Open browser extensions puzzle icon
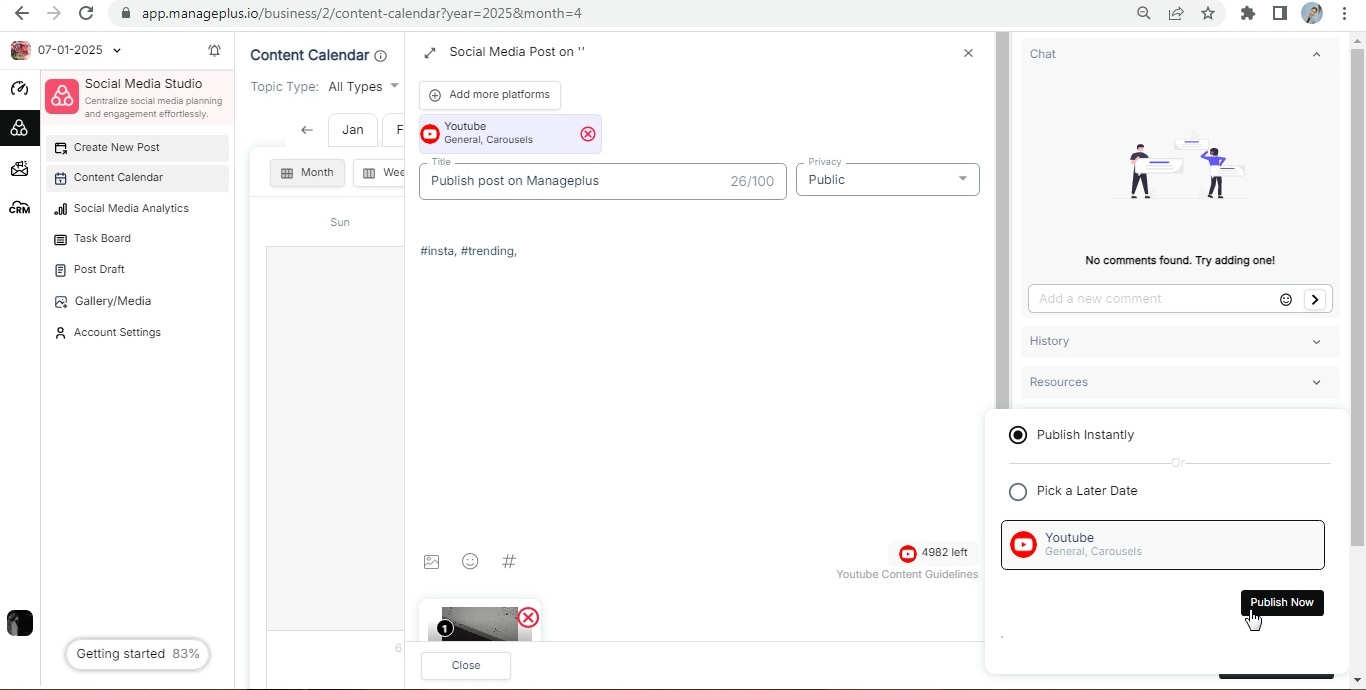 1247,13
